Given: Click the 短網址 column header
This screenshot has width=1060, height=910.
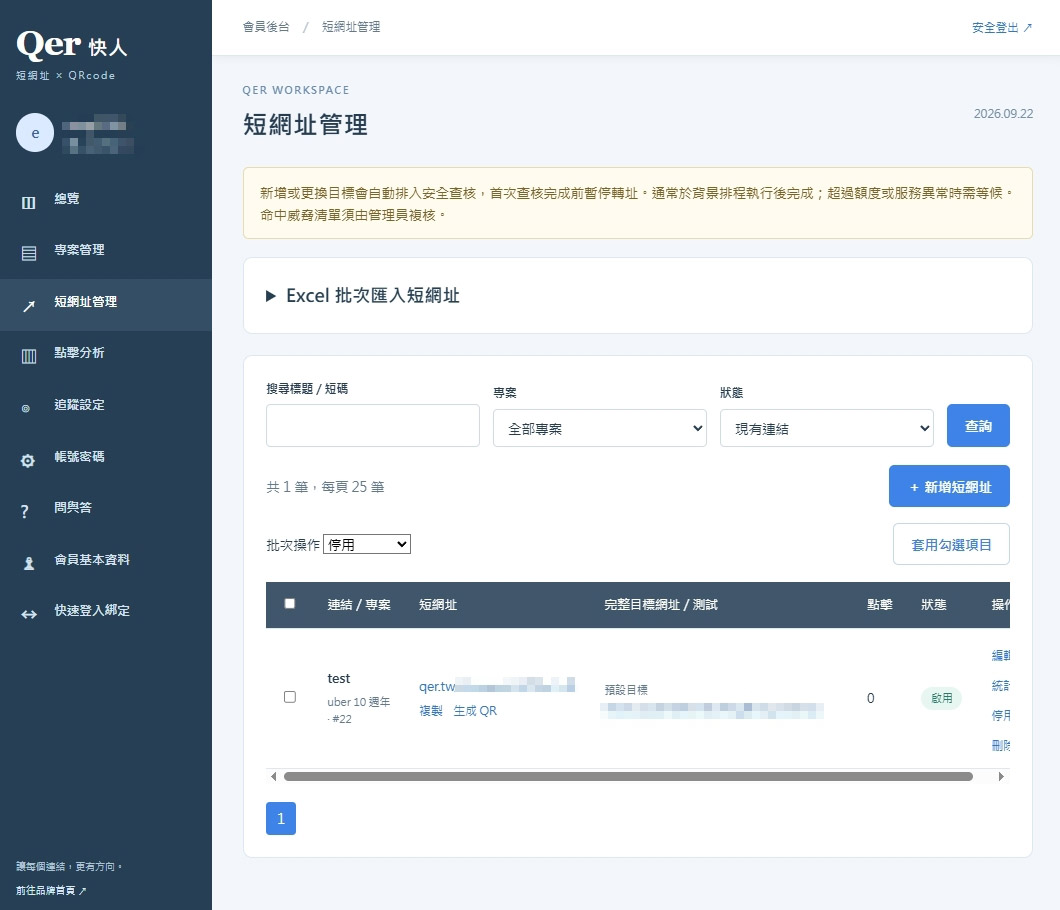Looking at the screenshot, I should (x=438, y=604).
